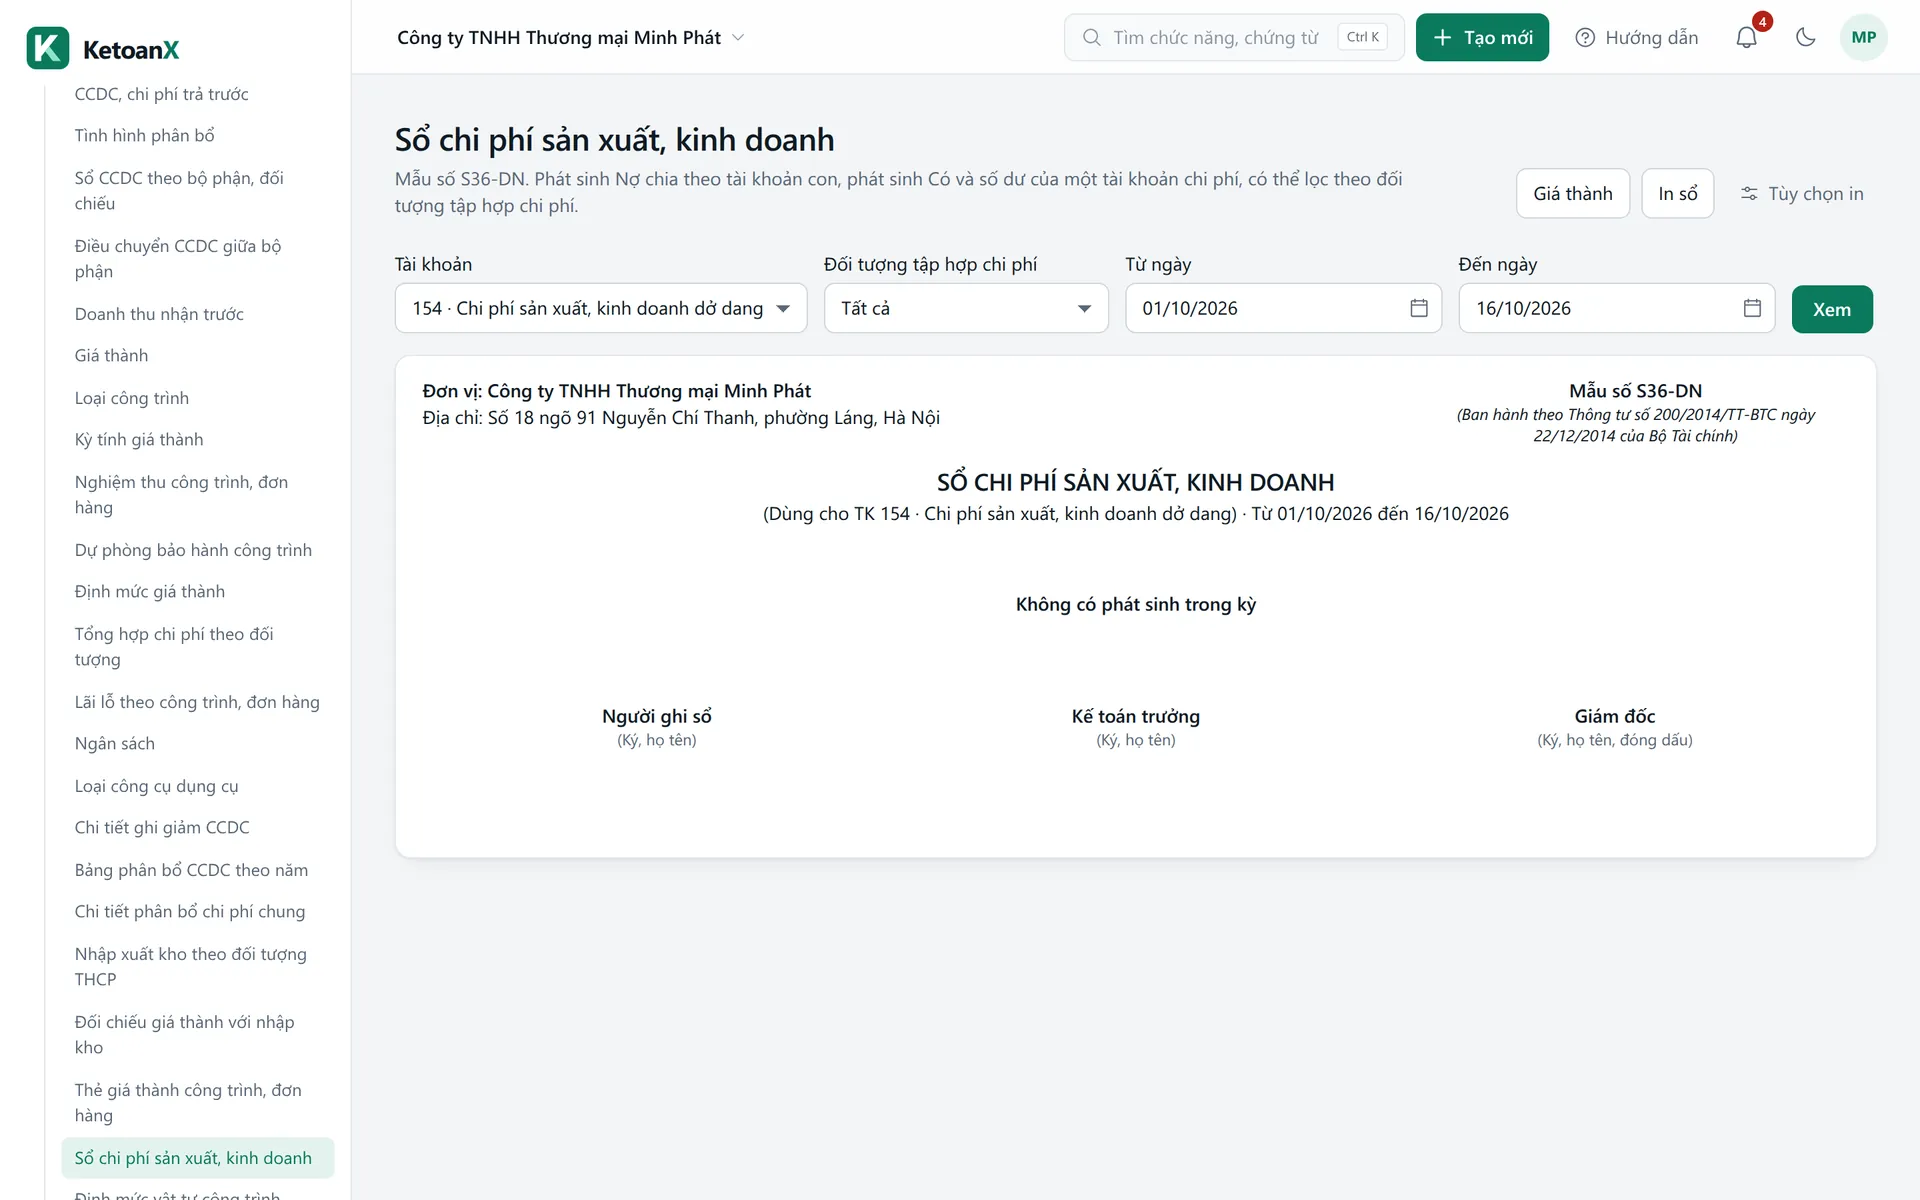Click the search magnifier icon
This screenshot has width=1920, height=1200.
[x=1092, y=38]
